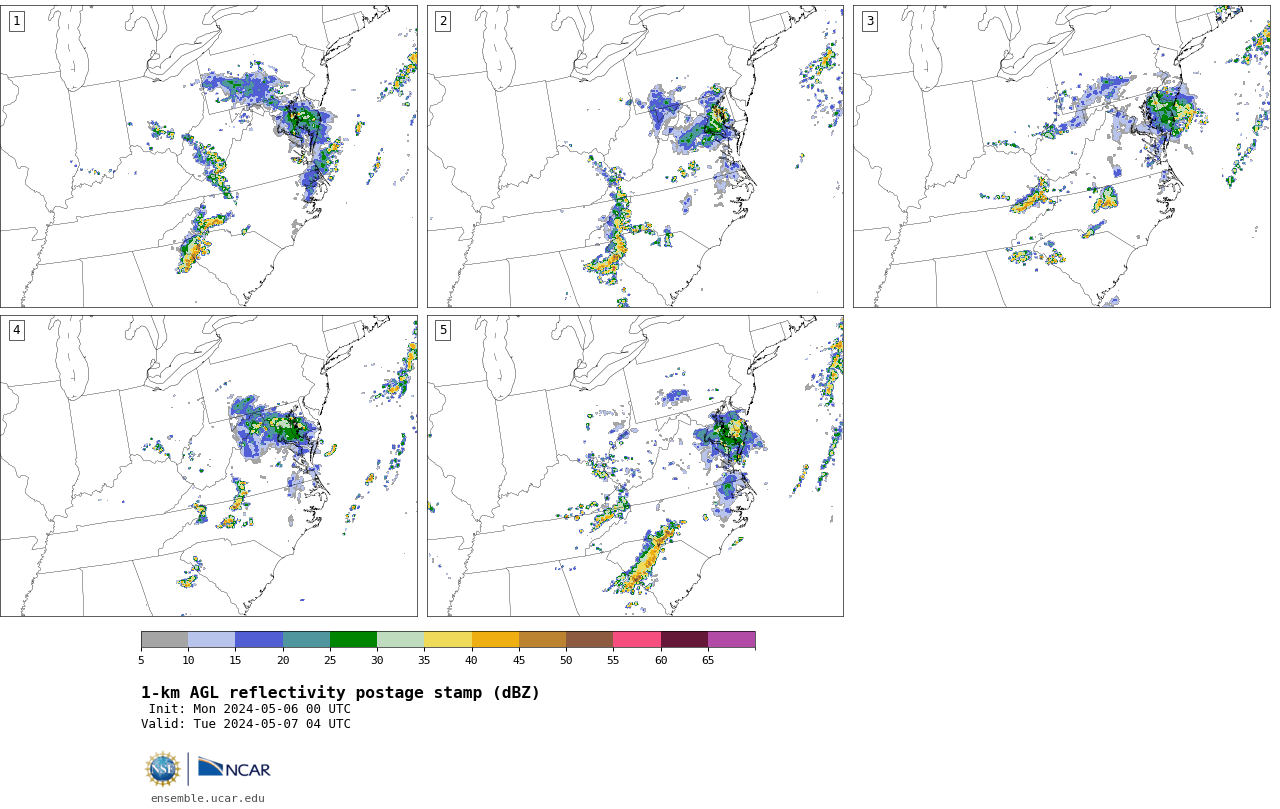Click the blue 15-20 dBZ swatch
This screenshot has width=1280, height=809.
click(259, 640)
